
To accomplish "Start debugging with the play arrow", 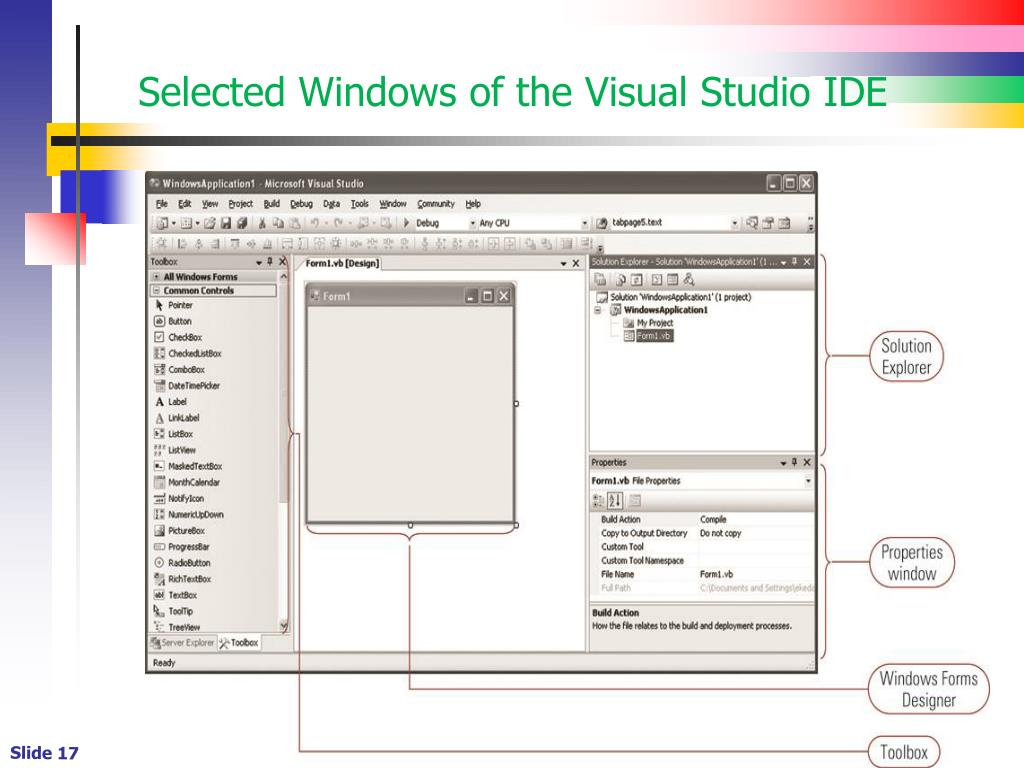I will coord(406,223).
